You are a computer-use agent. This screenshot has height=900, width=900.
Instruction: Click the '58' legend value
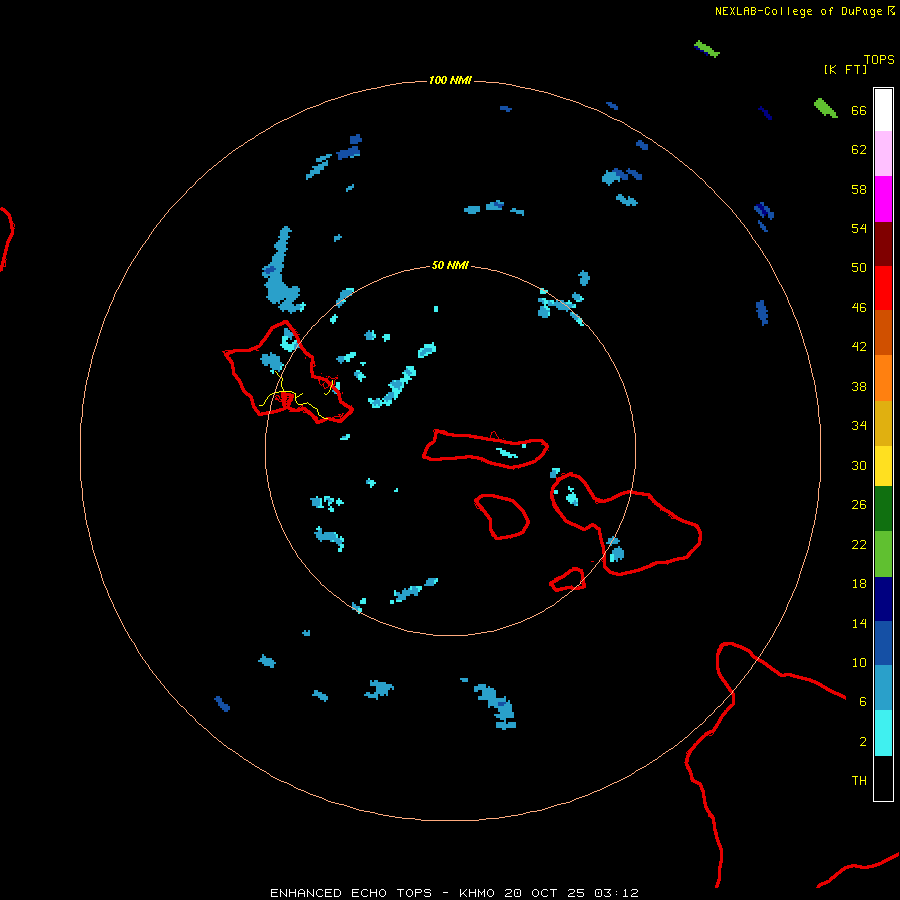pyautogui.click(x=859, y=189)
